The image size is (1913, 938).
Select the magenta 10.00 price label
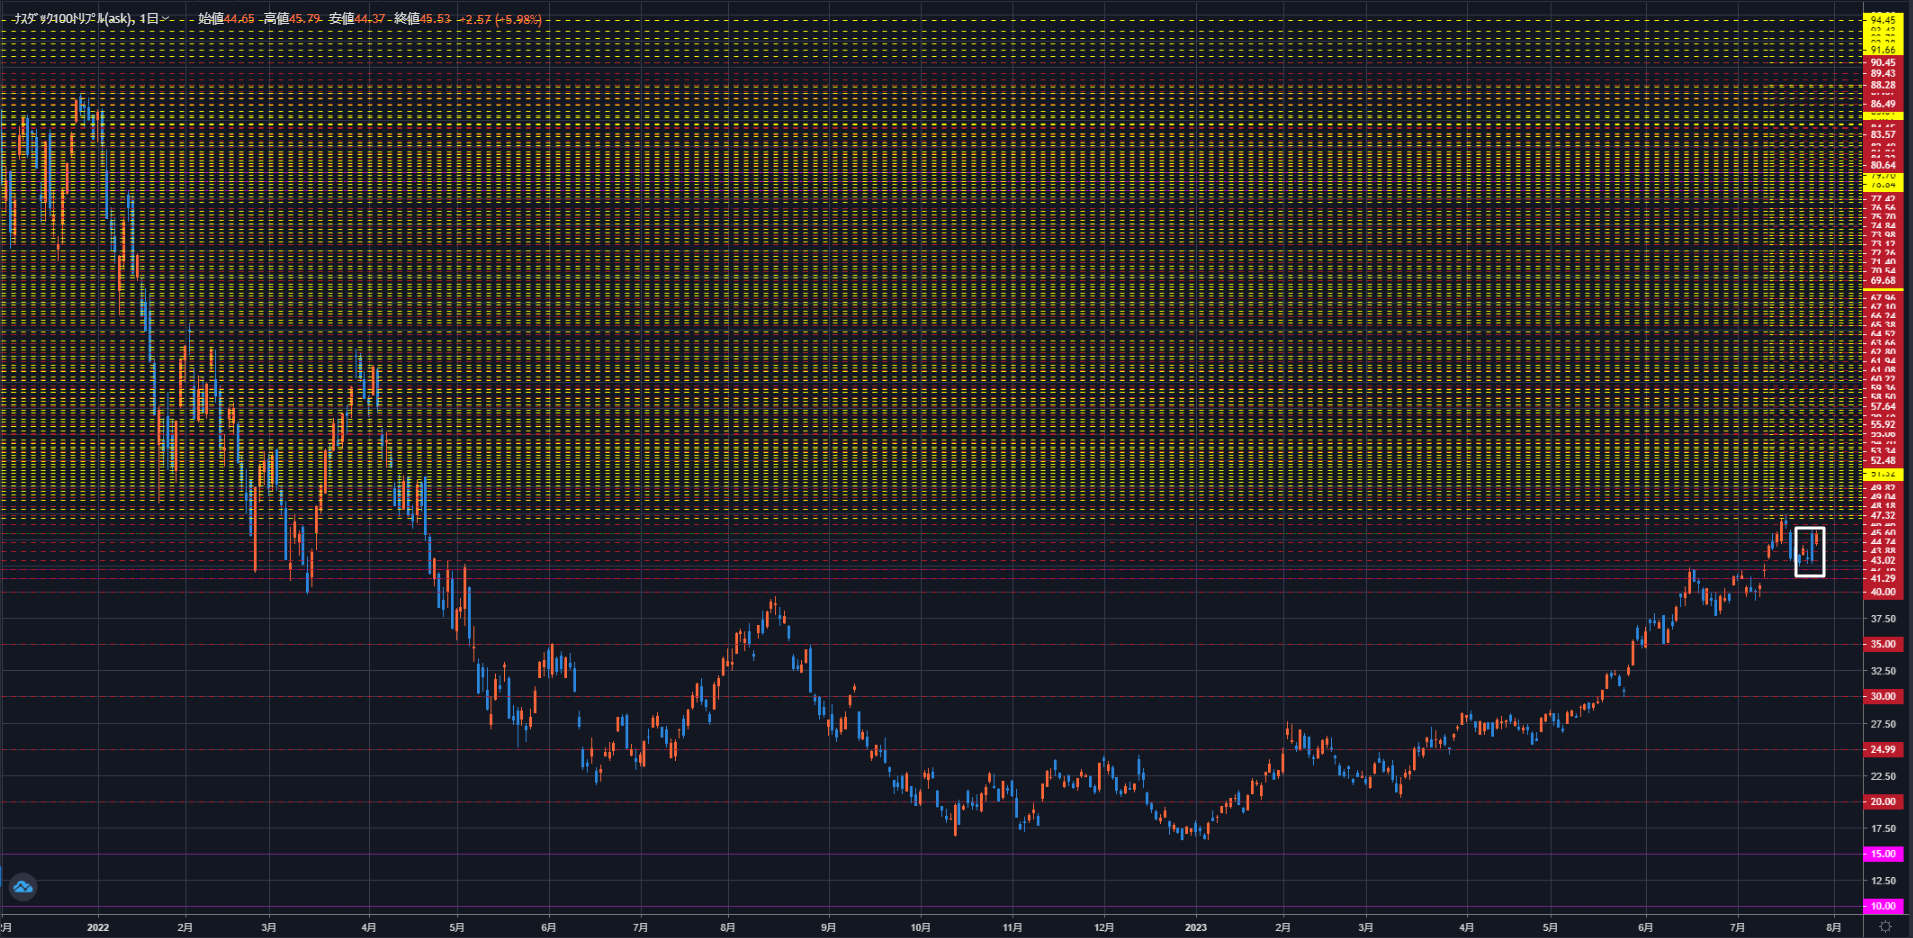1883,906
